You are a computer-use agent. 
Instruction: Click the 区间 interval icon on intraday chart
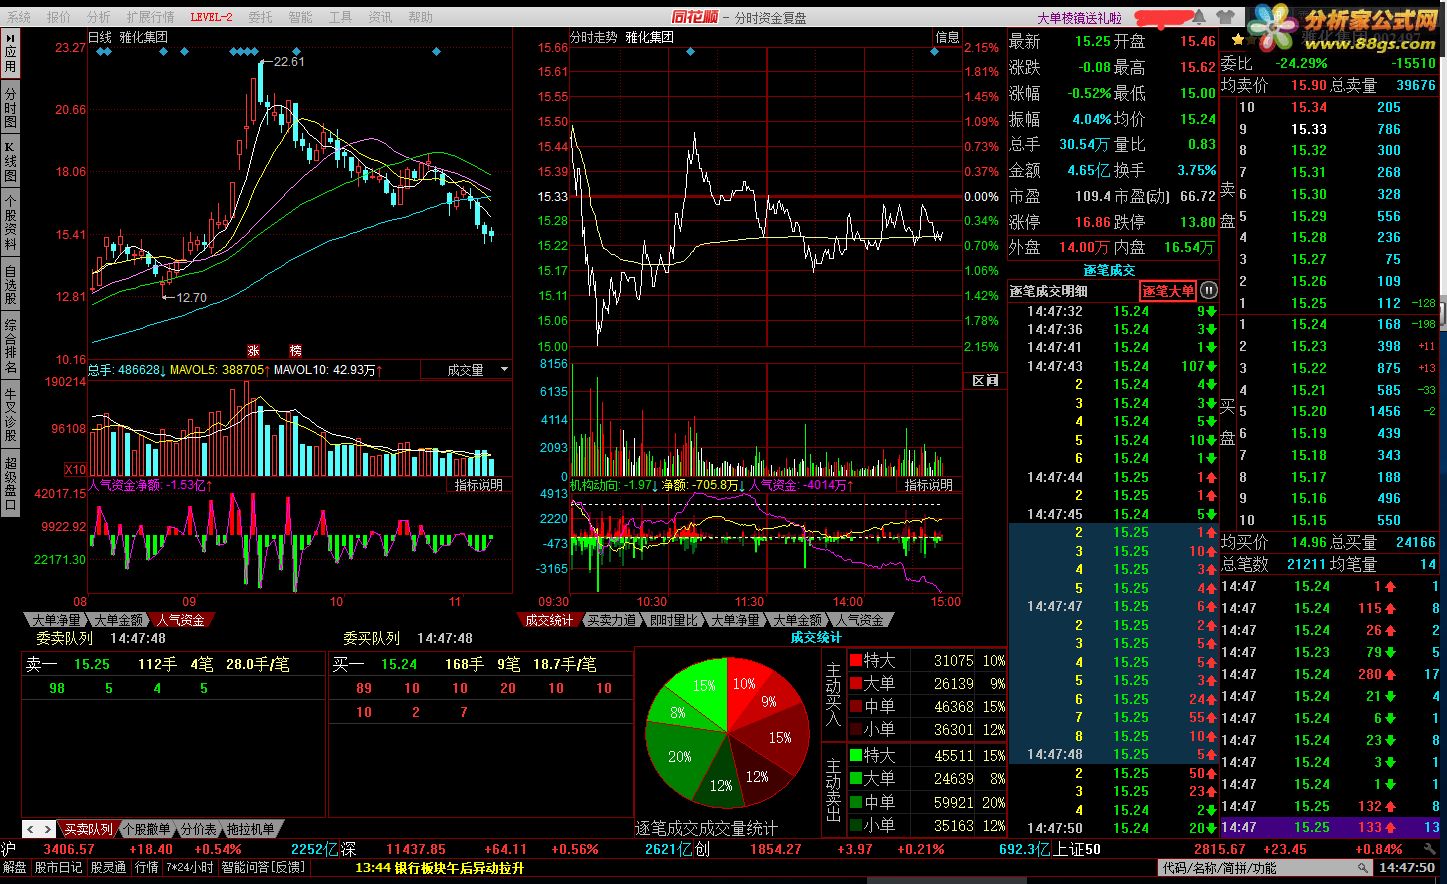click(985, 381)
